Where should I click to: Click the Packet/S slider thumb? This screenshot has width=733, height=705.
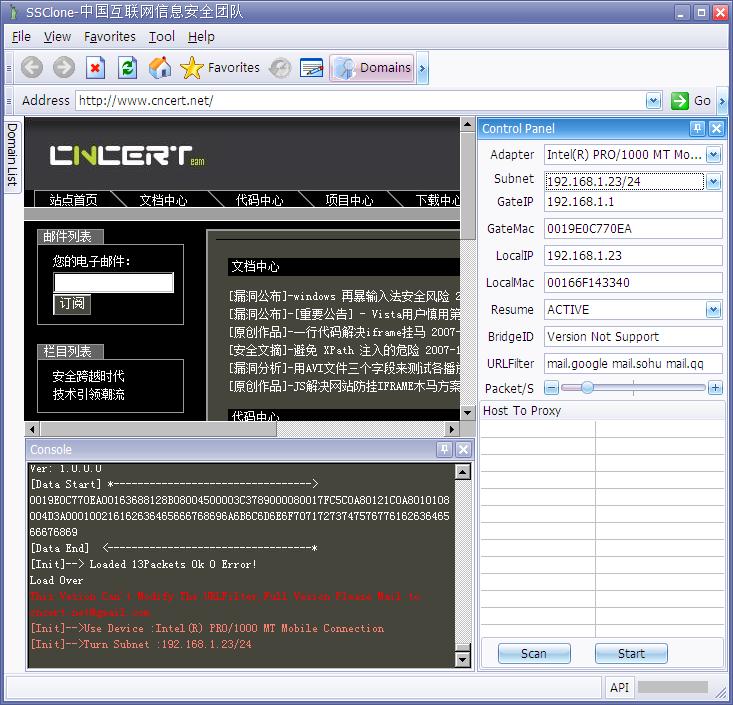pos(587,388)
